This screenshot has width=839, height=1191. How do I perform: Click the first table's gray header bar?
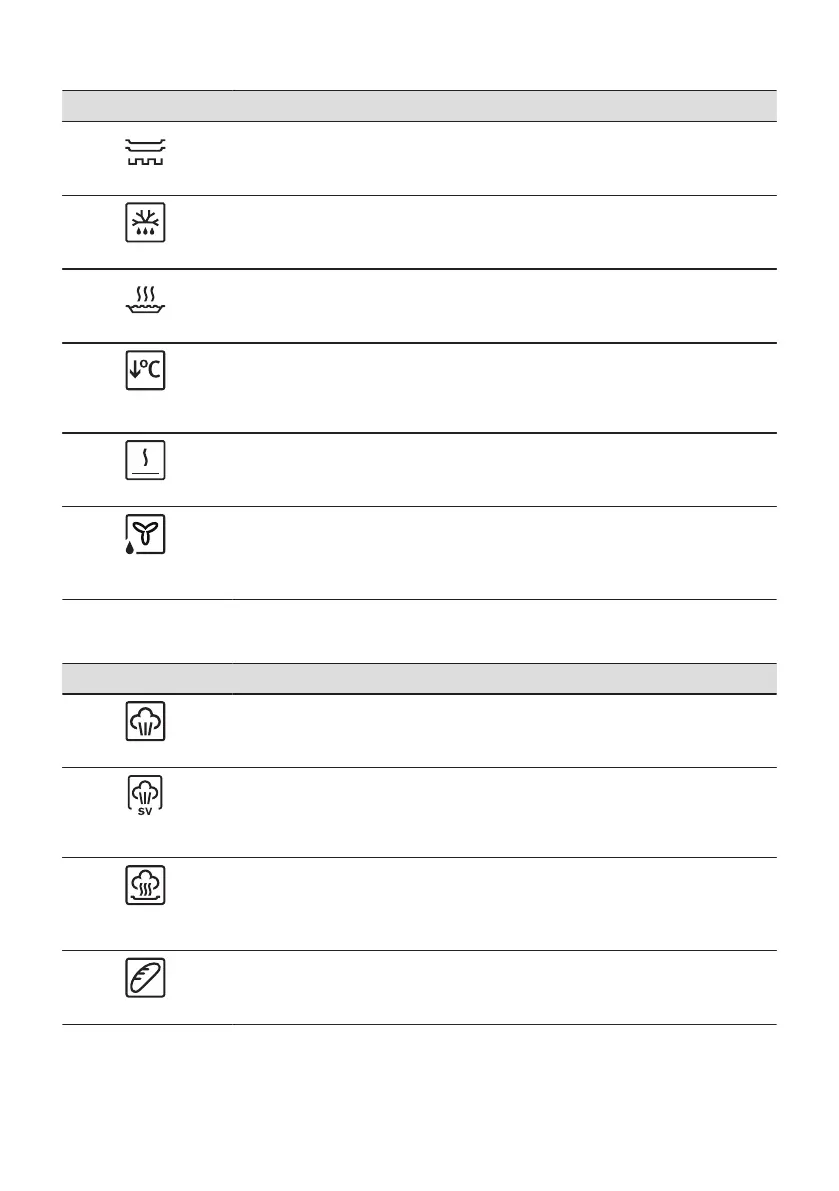point(420,105)
